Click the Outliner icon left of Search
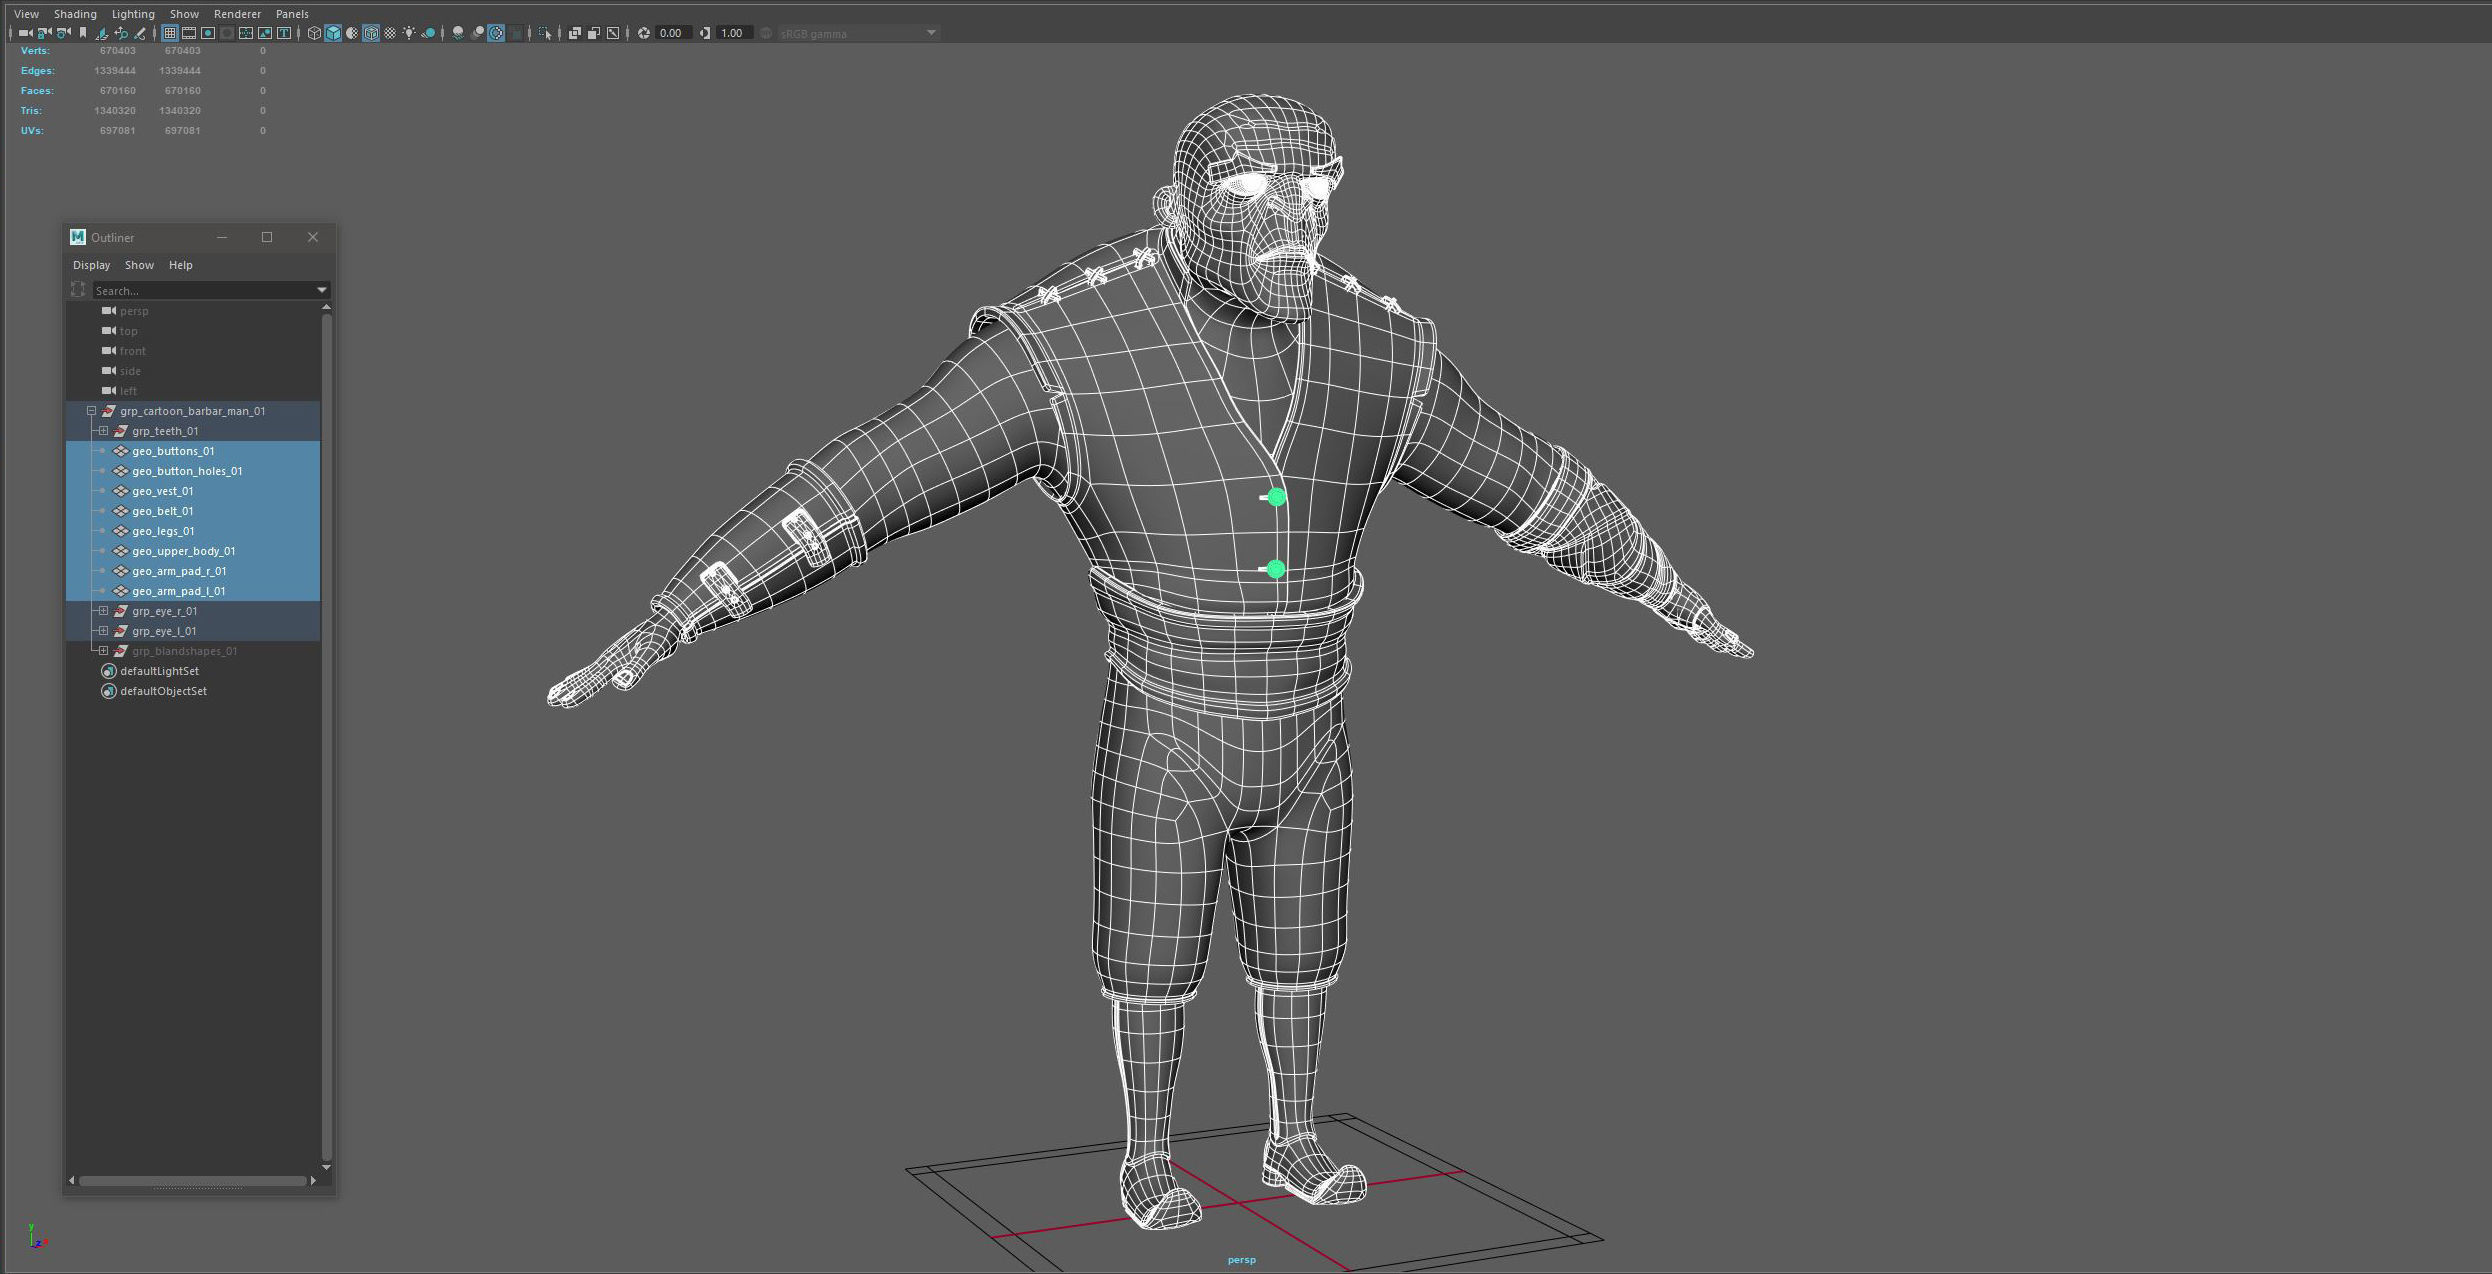 (x=78, y=290)
